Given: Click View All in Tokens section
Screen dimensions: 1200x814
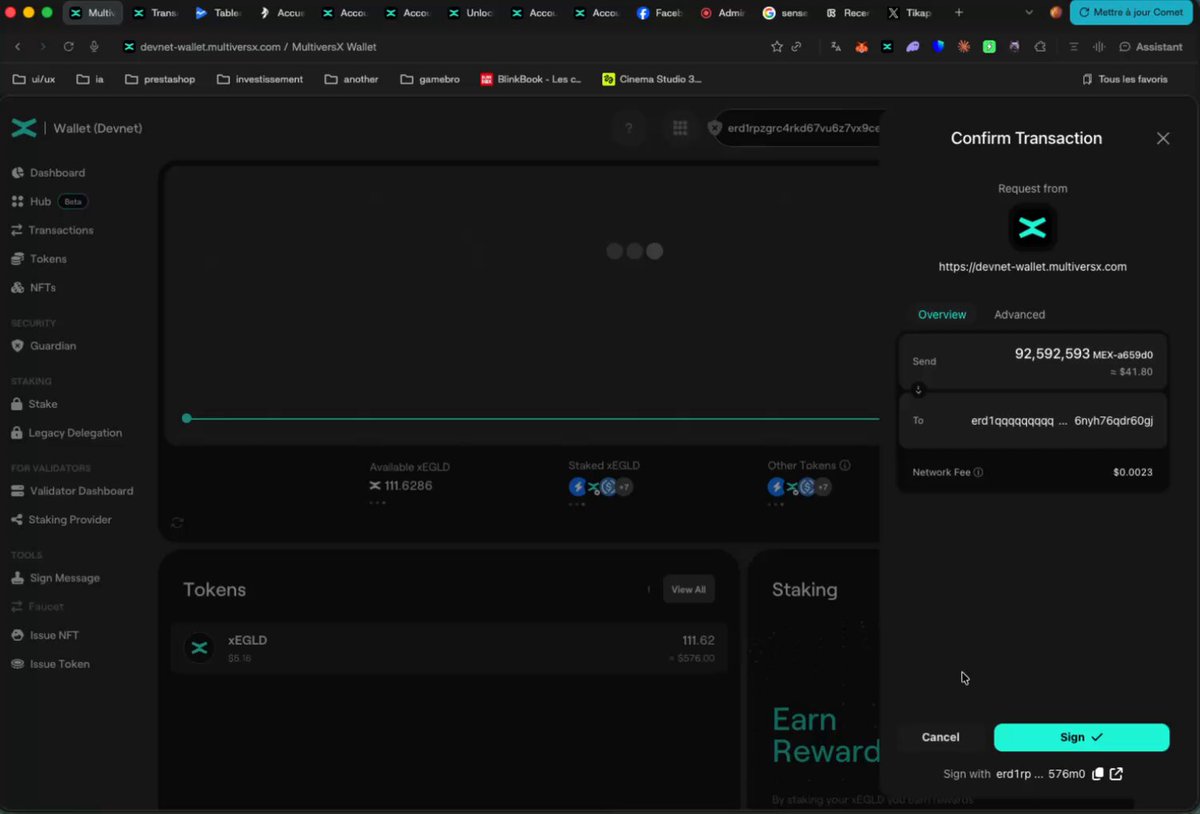Looking at the screenshot, I should click(x=688, y=590).
